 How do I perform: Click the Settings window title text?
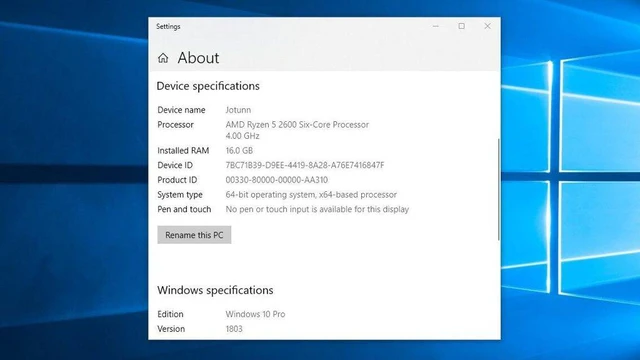pos(168,27)
